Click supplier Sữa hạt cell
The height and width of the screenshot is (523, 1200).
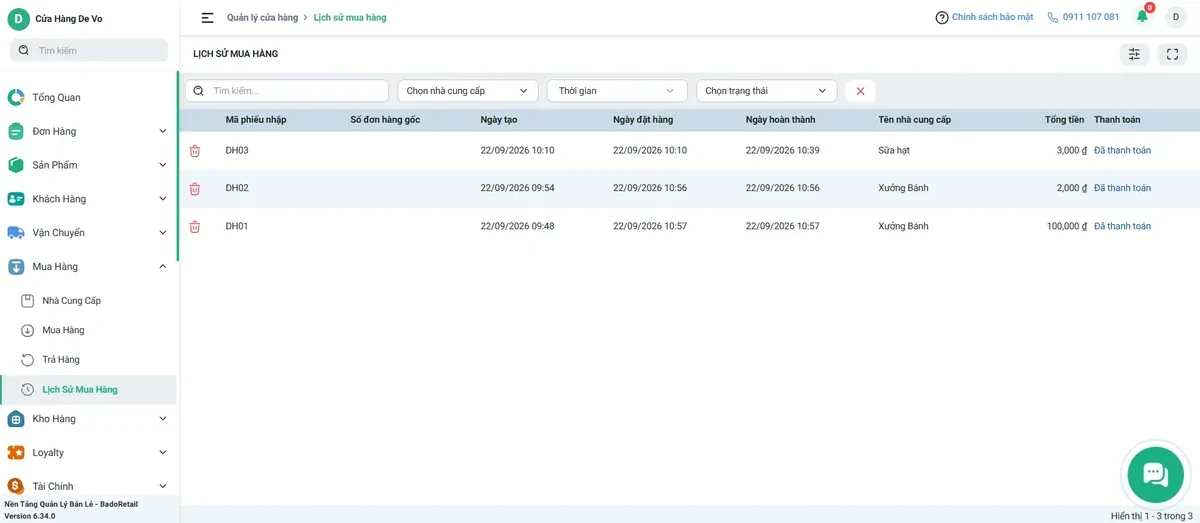(894, 151)
